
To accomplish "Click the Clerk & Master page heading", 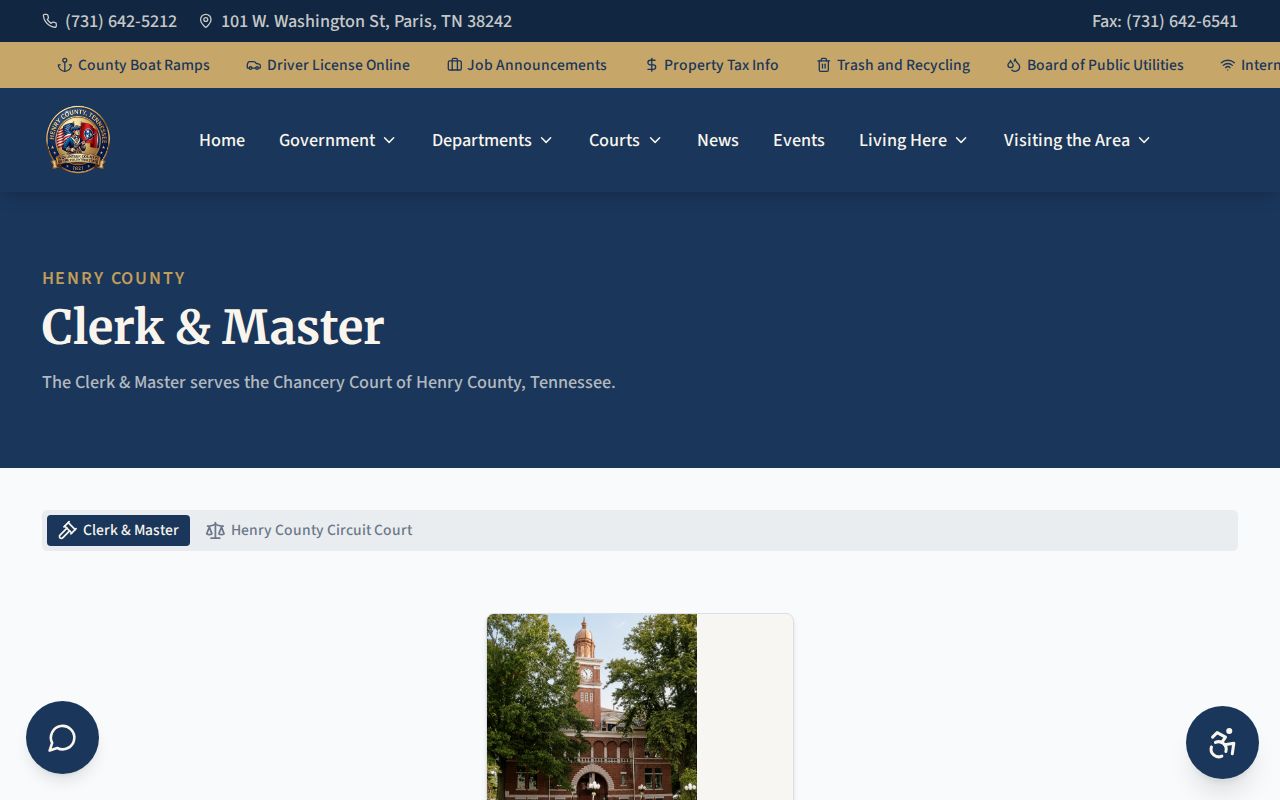I will coord(213,327).
